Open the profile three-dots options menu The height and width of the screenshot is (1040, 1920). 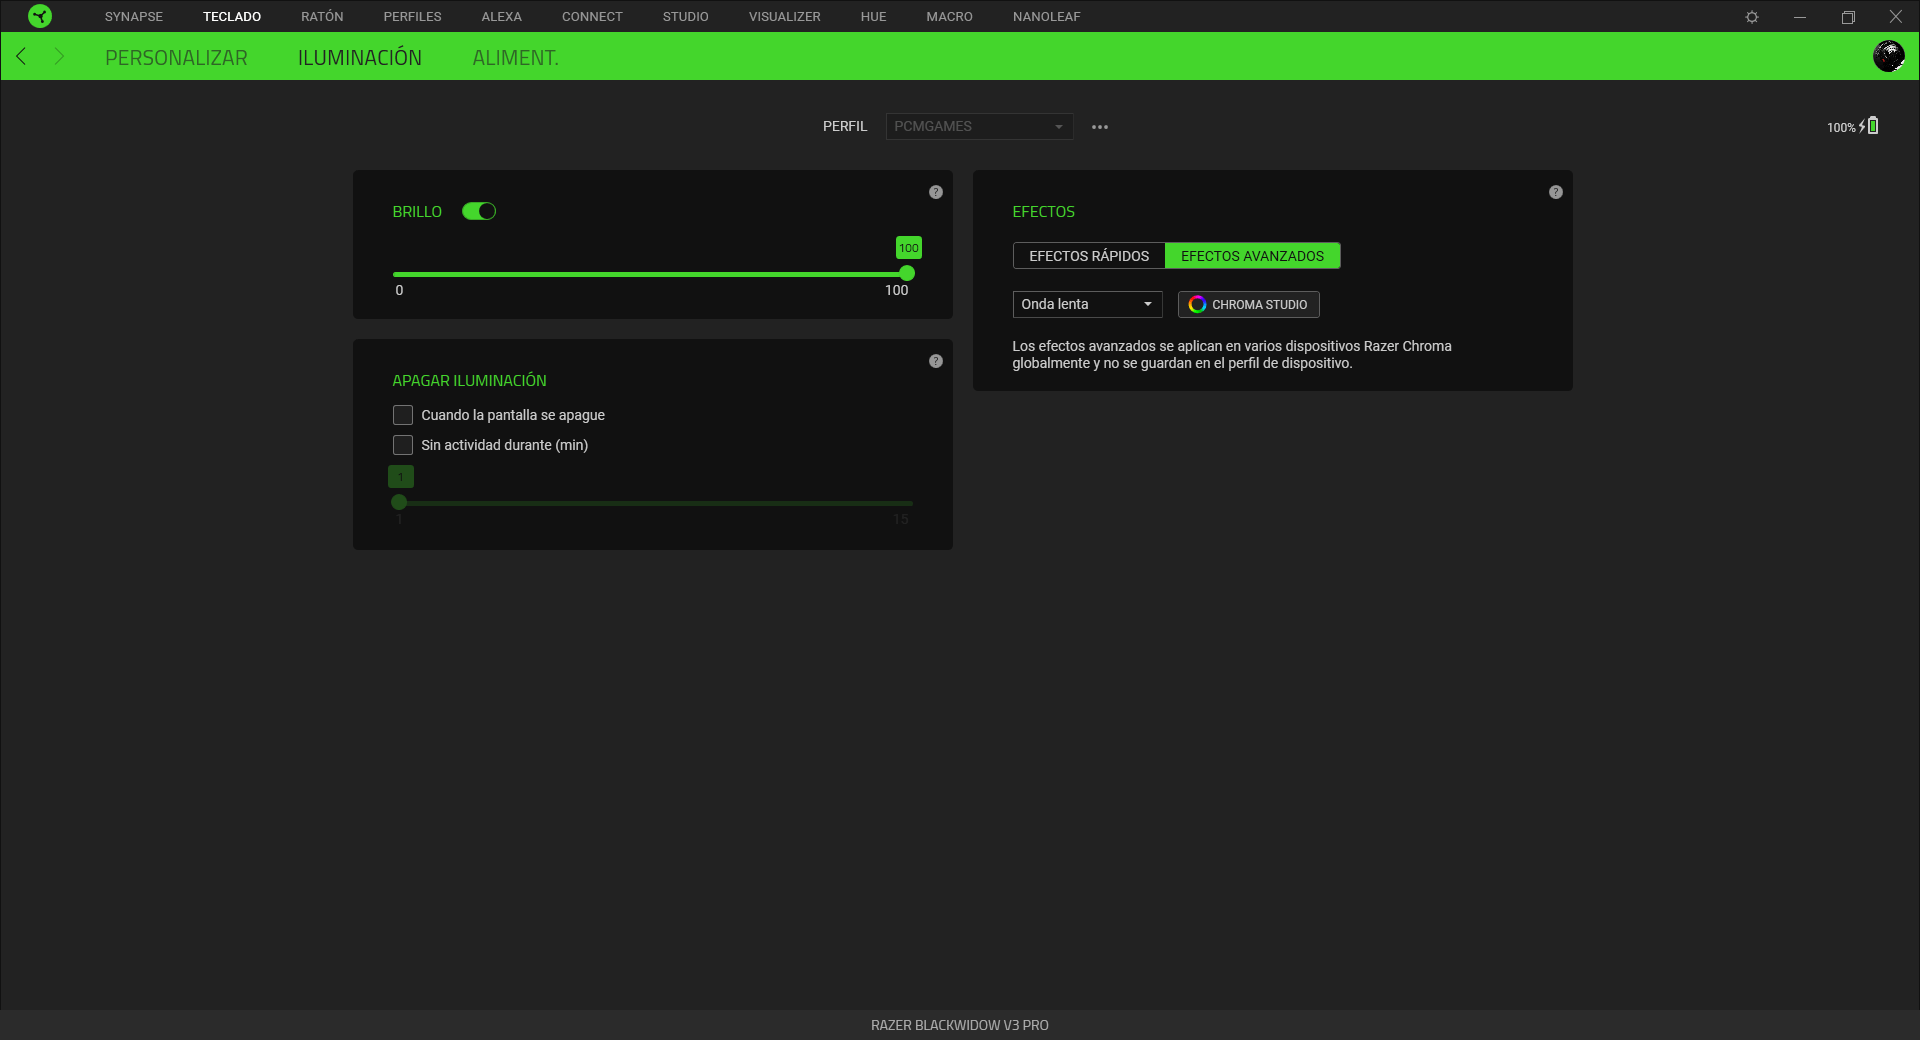coord(1100,127)
